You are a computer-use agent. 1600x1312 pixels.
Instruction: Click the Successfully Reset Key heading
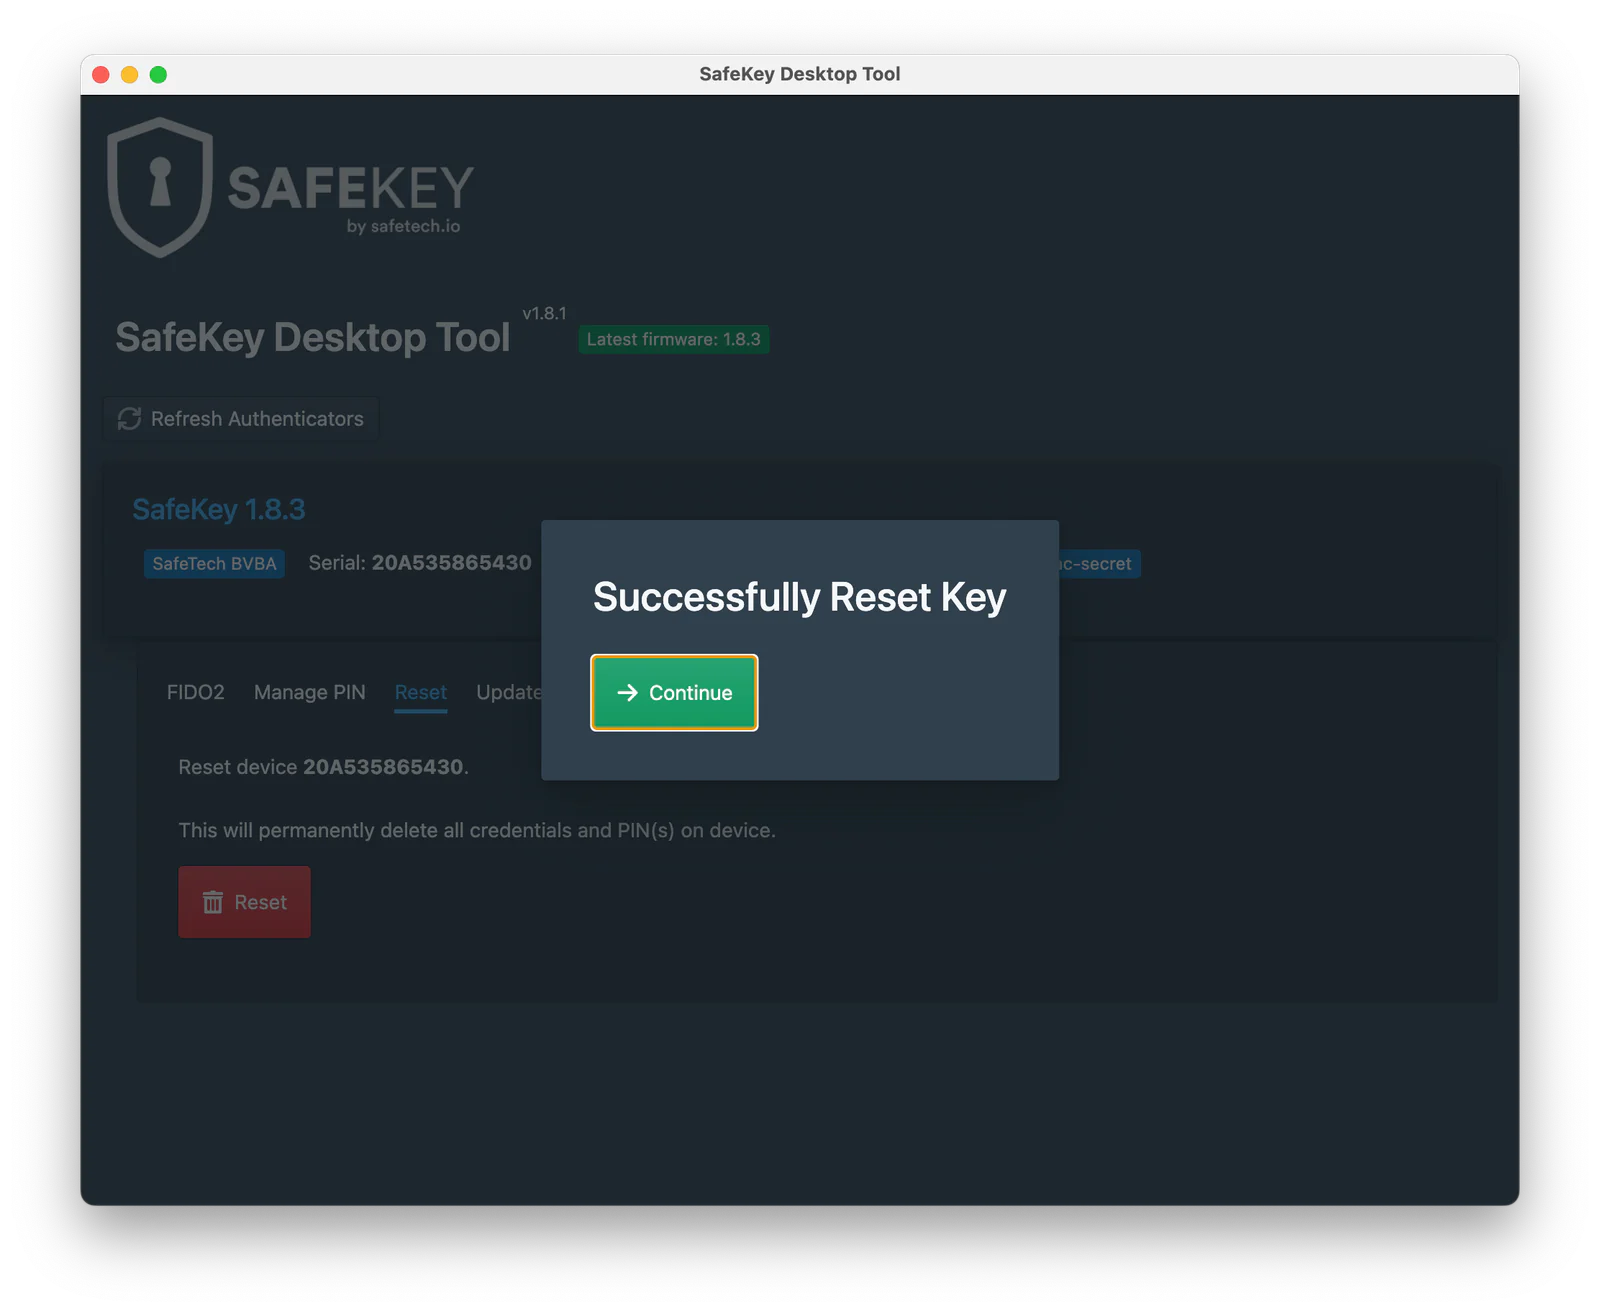pyautogui.click(x=799, y=597)
